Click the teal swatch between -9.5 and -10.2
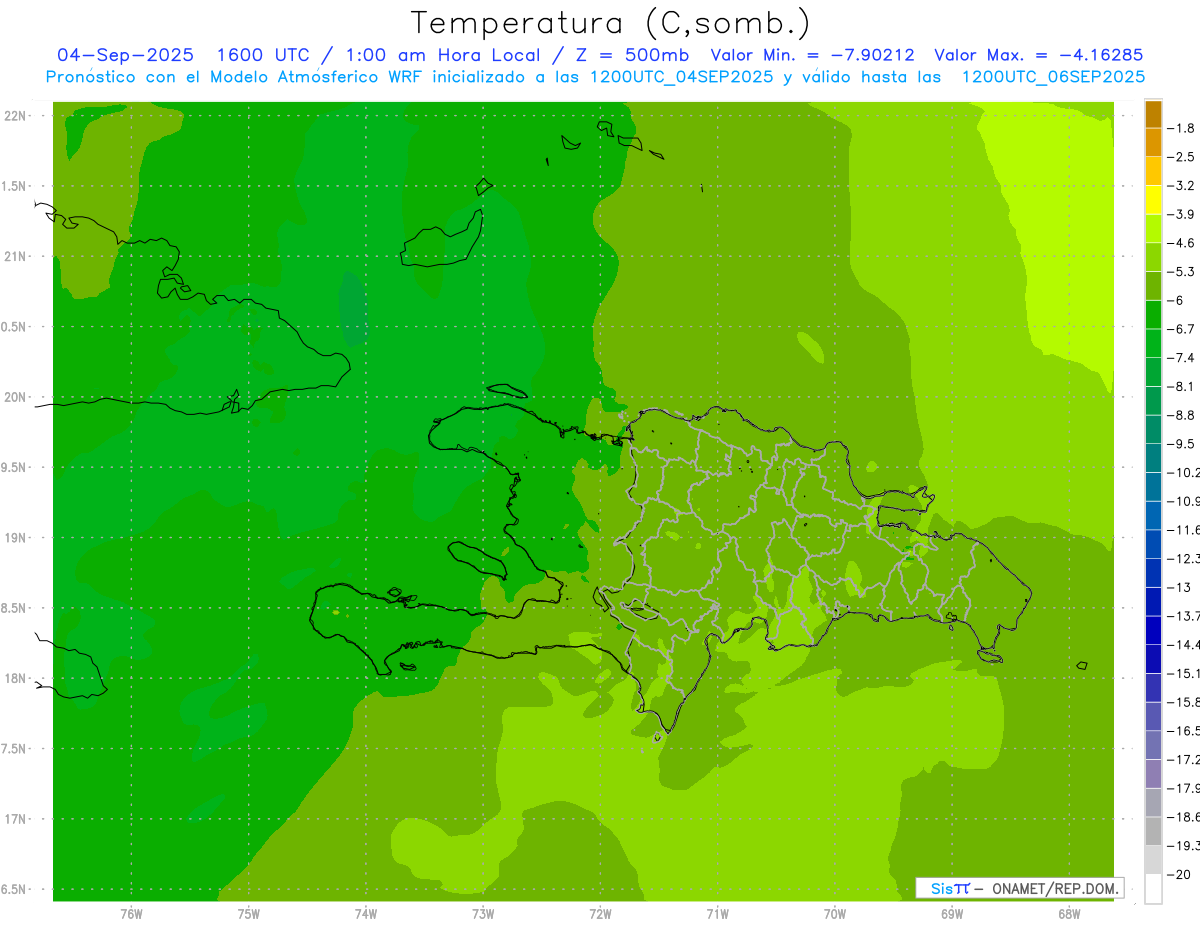The width and height of the screenshot is (1200, 927). coord(1153,458)
